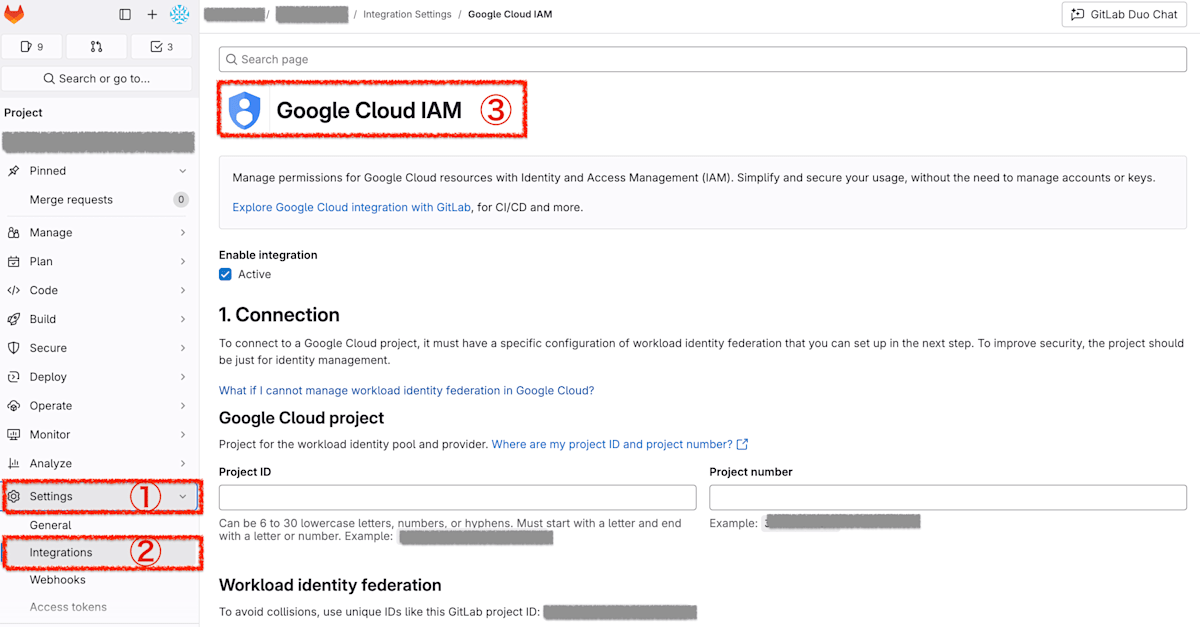This screenshot has width=1200, height=627.
Task: Open Where are my project ID link
Action: point(612,444)
